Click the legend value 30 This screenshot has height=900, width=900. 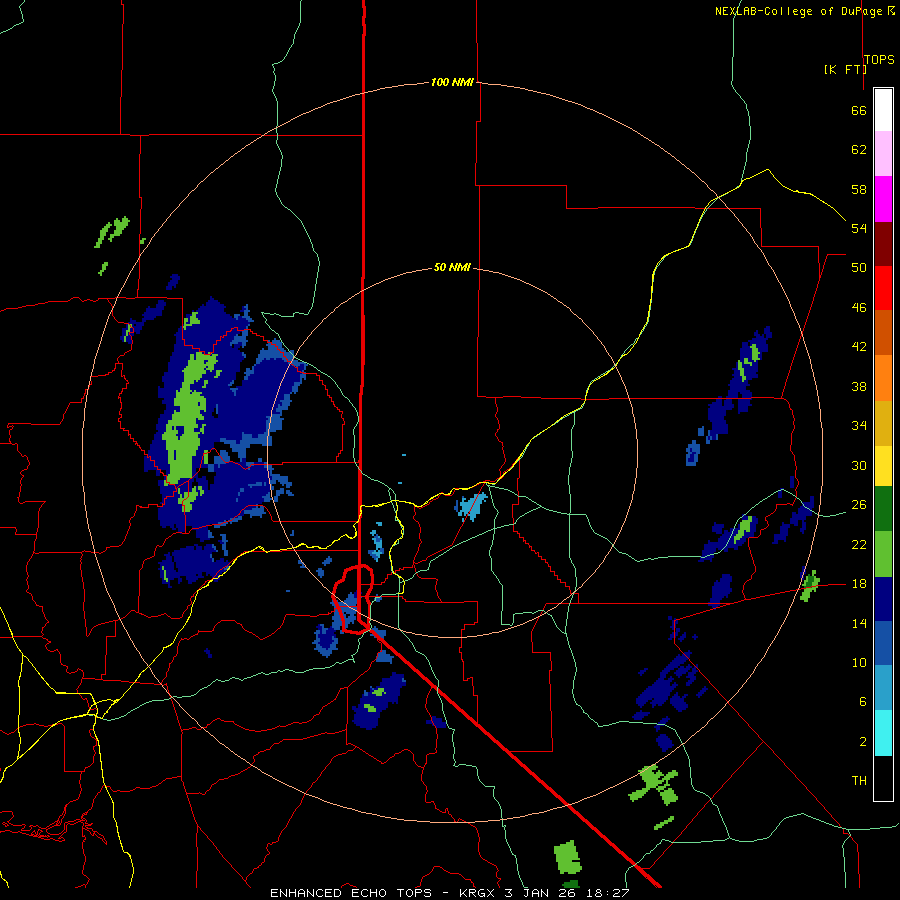pos(859,465)
